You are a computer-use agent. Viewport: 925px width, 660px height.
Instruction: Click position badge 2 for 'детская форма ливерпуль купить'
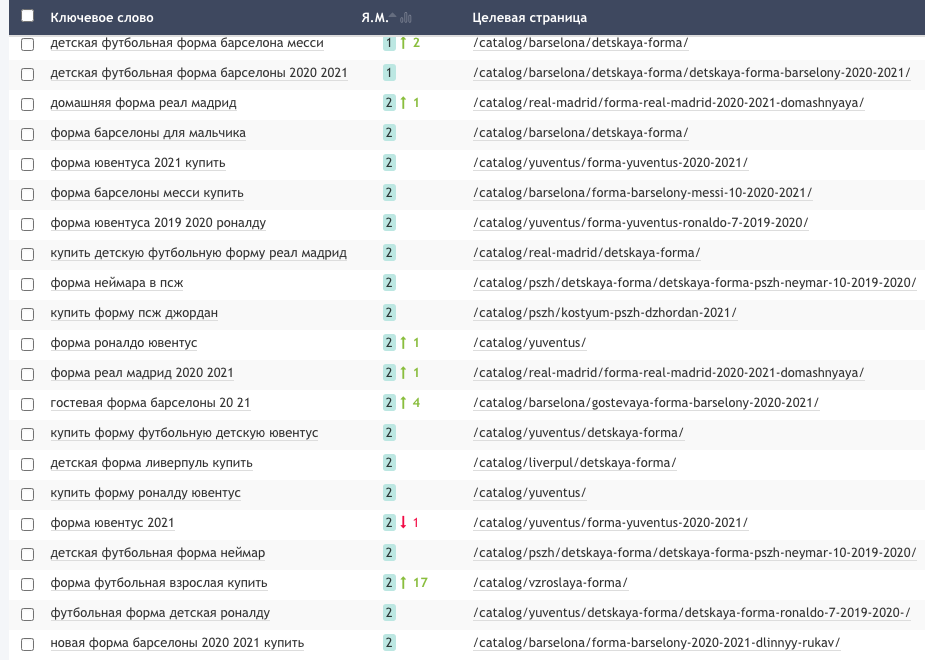coord(389,463)
